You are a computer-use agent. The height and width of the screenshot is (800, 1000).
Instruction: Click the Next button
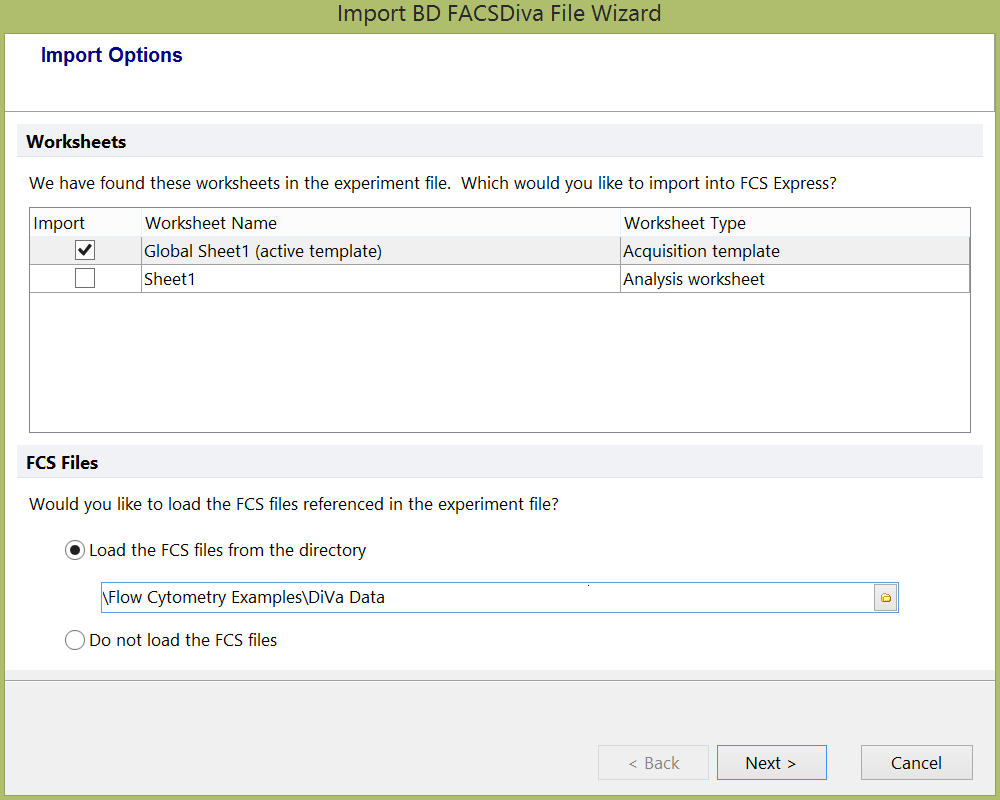(x=771, y=763)
